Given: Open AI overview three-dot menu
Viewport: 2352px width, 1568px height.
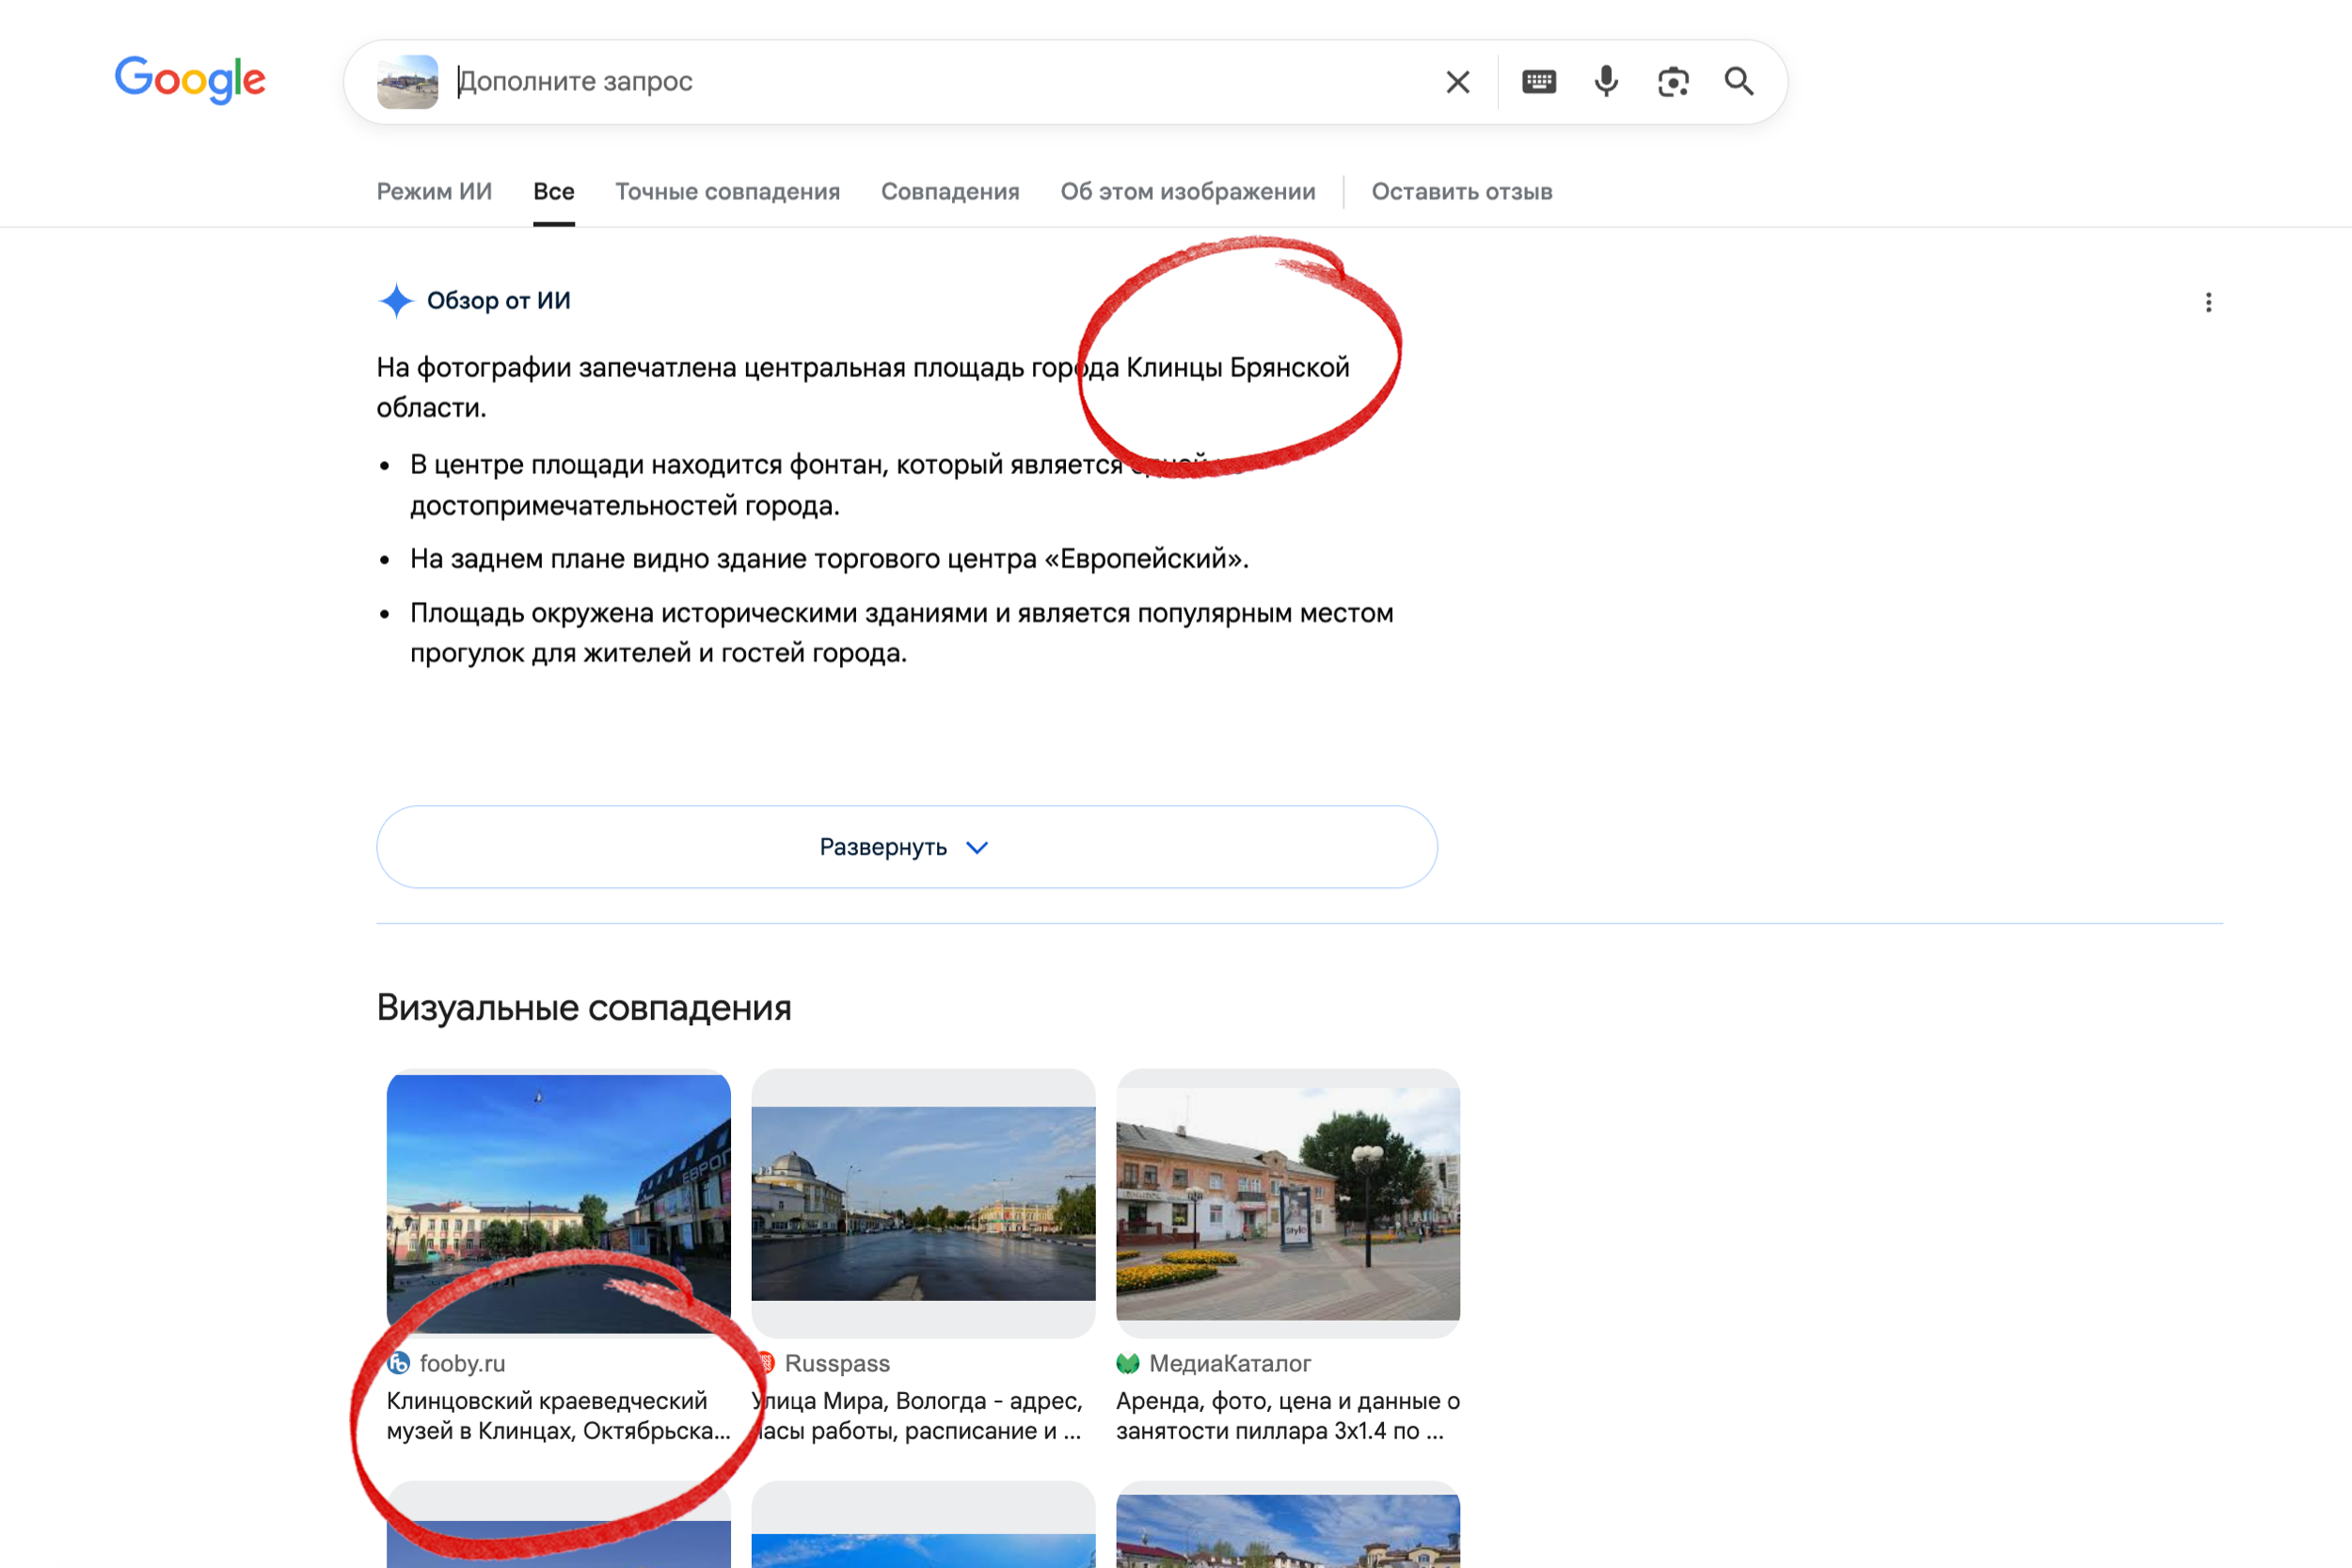Looking at the screenshot, I should click(x=2208, y=302).
